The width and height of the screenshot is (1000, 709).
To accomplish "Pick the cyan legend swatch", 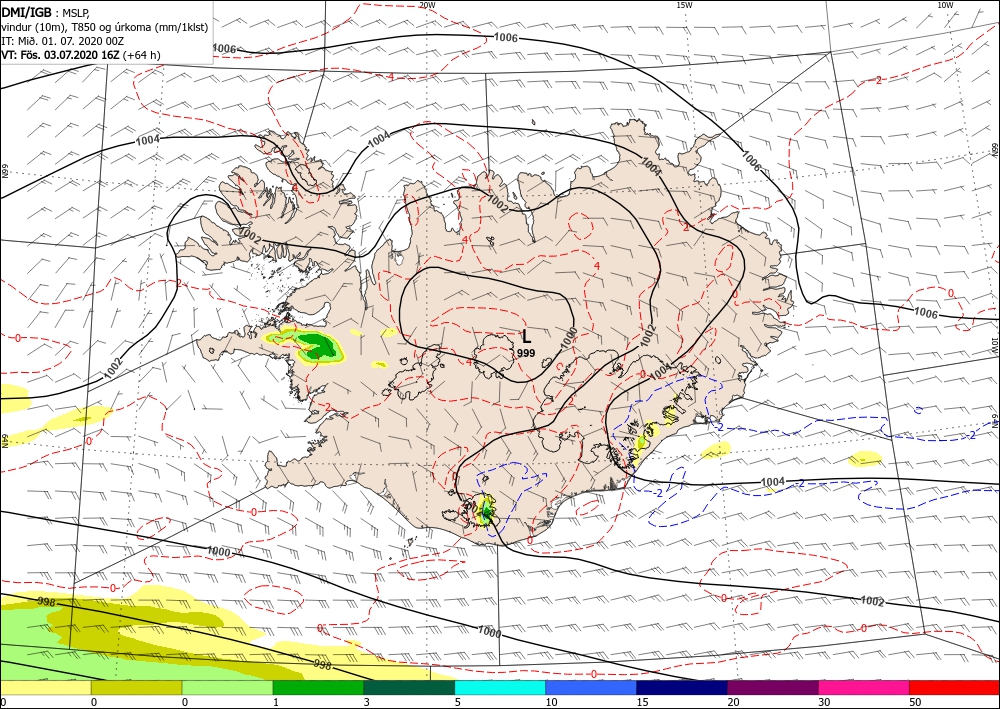I will (500, 687).
